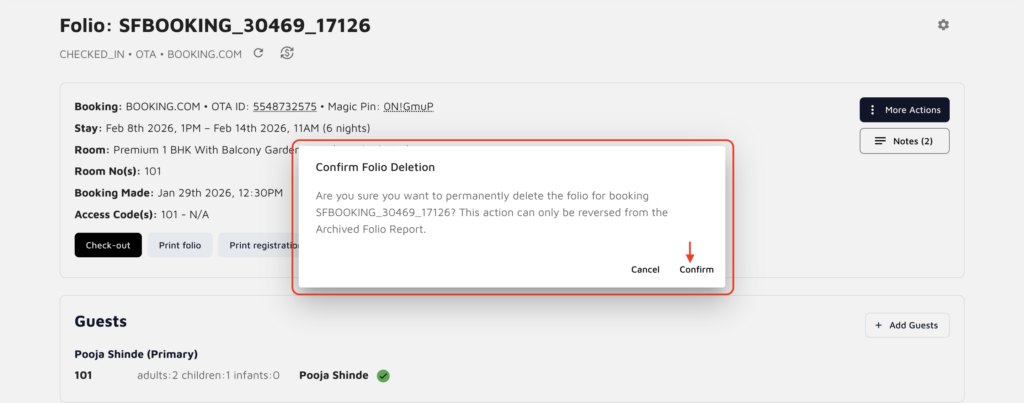Click the lines icon on Notes button
The width and height of the screenshot is (1024, 403).
(x=880, y=141)
